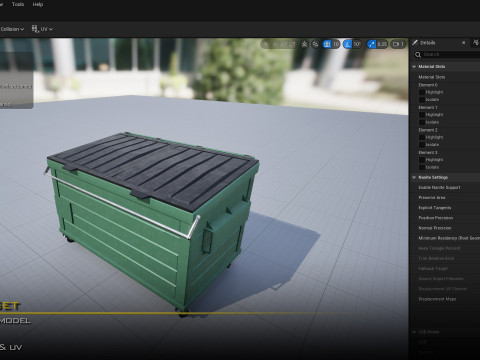Collapse the Nanite Settings section
Viewport: 480px width, 360px height.
414,177
